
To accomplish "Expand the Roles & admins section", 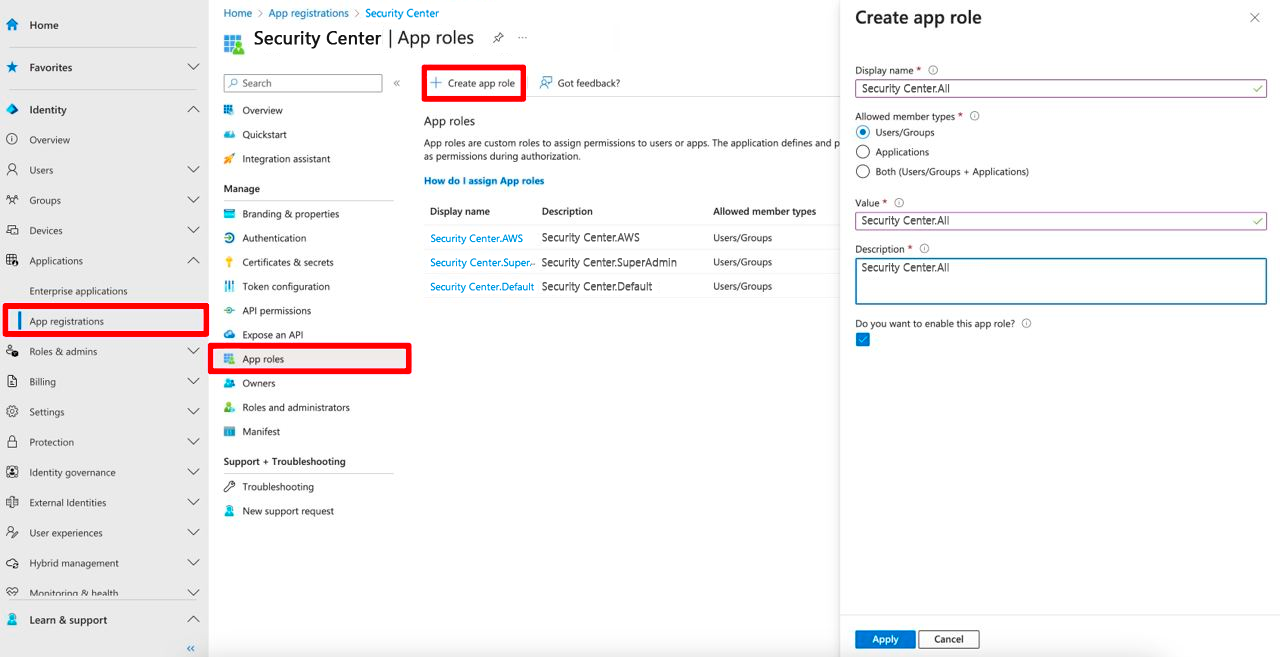I will point(193,351).
